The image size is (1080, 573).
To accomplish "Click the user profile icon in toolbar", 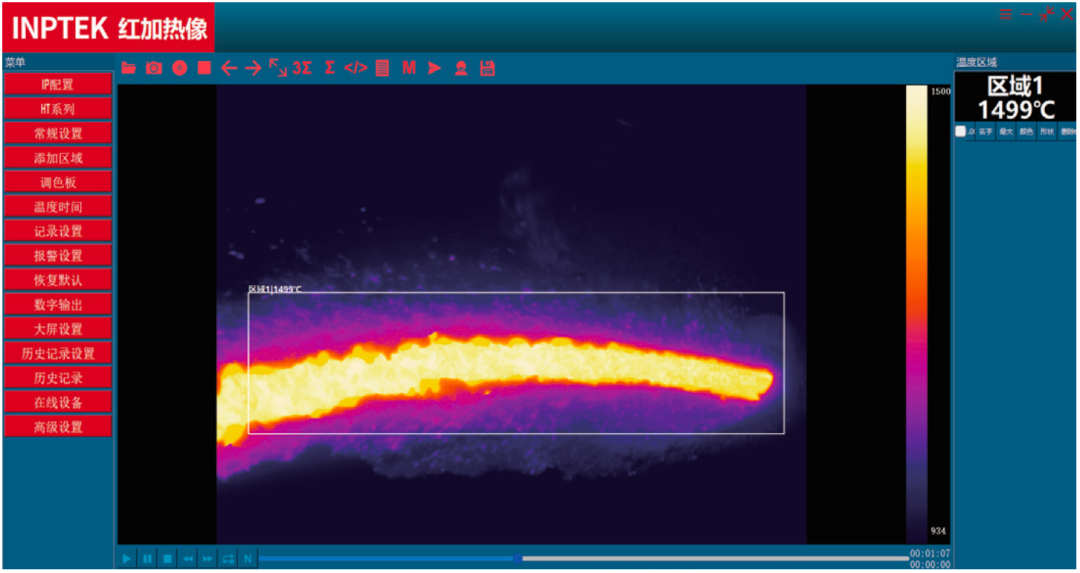I will [461, 68].
